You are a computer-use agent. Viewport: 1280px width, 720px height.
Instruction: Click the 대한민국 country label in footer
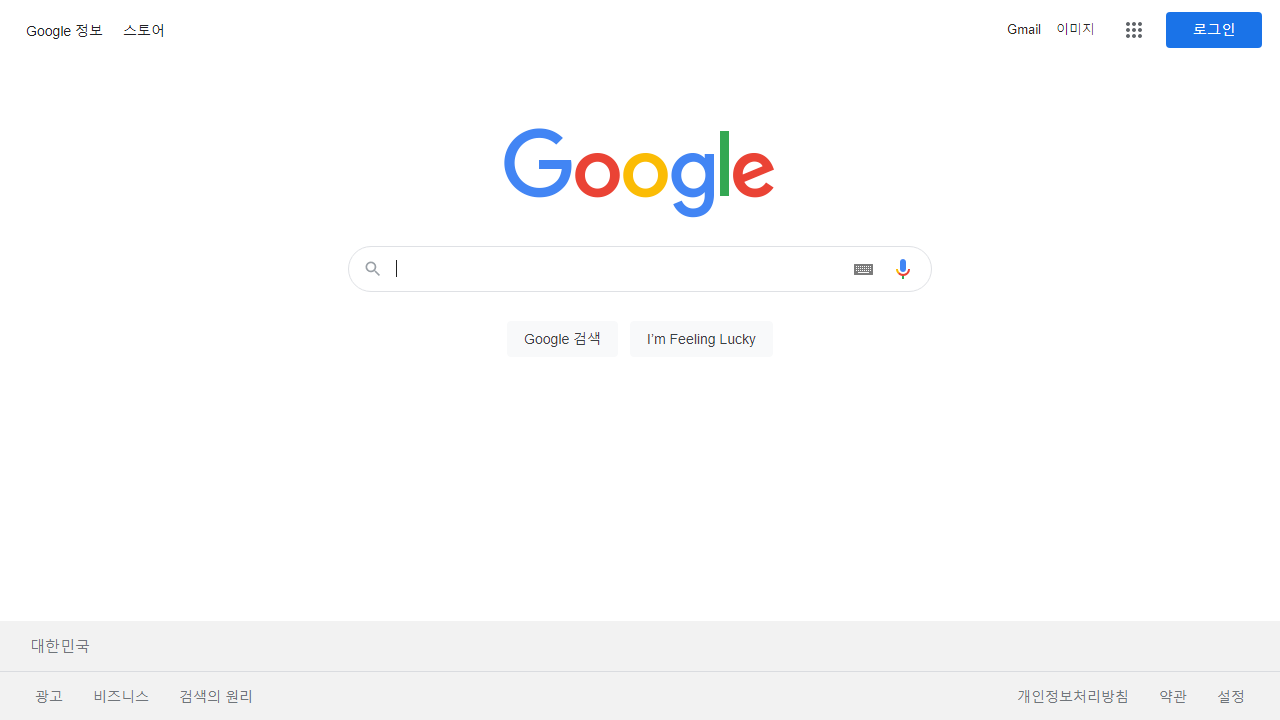tap(60, 646)
